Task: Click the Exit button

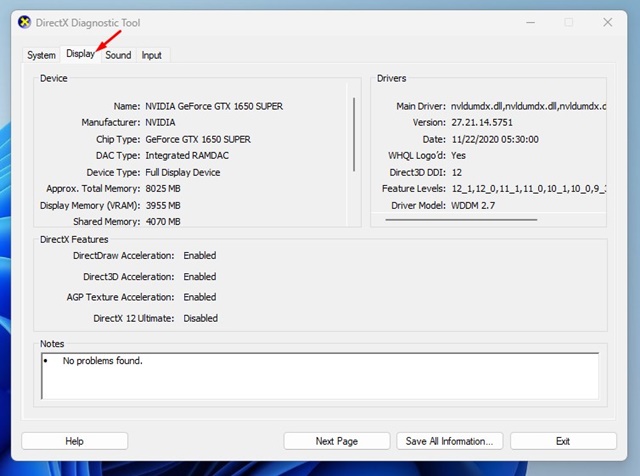Action: [563, 441]
